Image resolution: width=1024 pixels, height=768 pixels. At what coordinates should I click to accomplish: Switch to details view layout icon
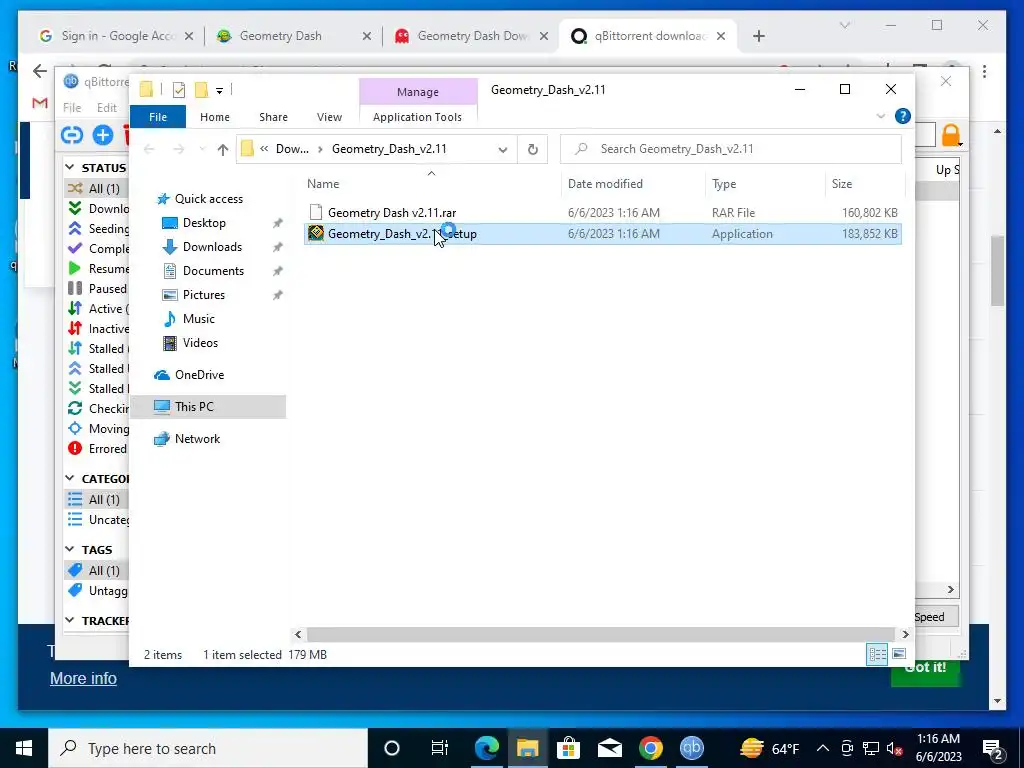point(877,654)
